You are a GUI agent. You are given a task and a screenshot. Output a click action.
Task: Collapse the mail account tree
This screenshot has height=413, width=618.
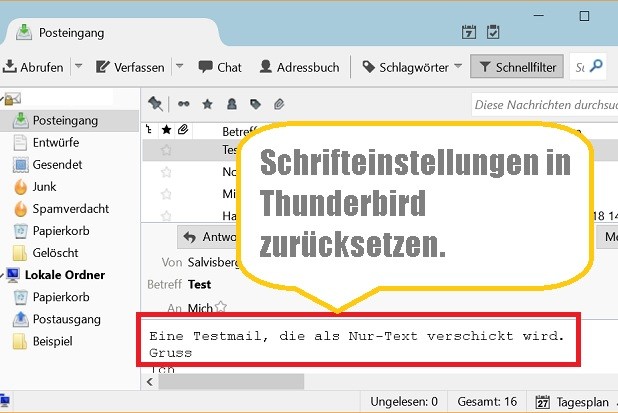tap(2, 99)
